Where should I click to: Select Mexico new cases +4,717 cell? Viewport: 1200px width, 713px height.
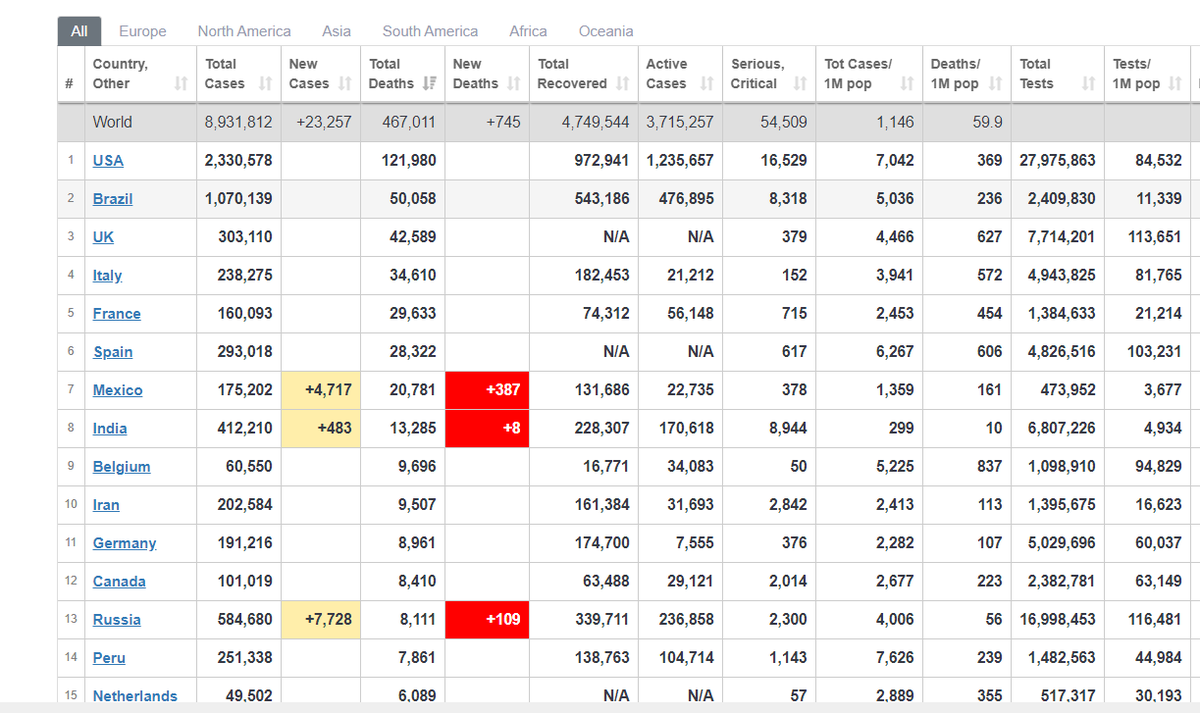[x=319, y=390]
